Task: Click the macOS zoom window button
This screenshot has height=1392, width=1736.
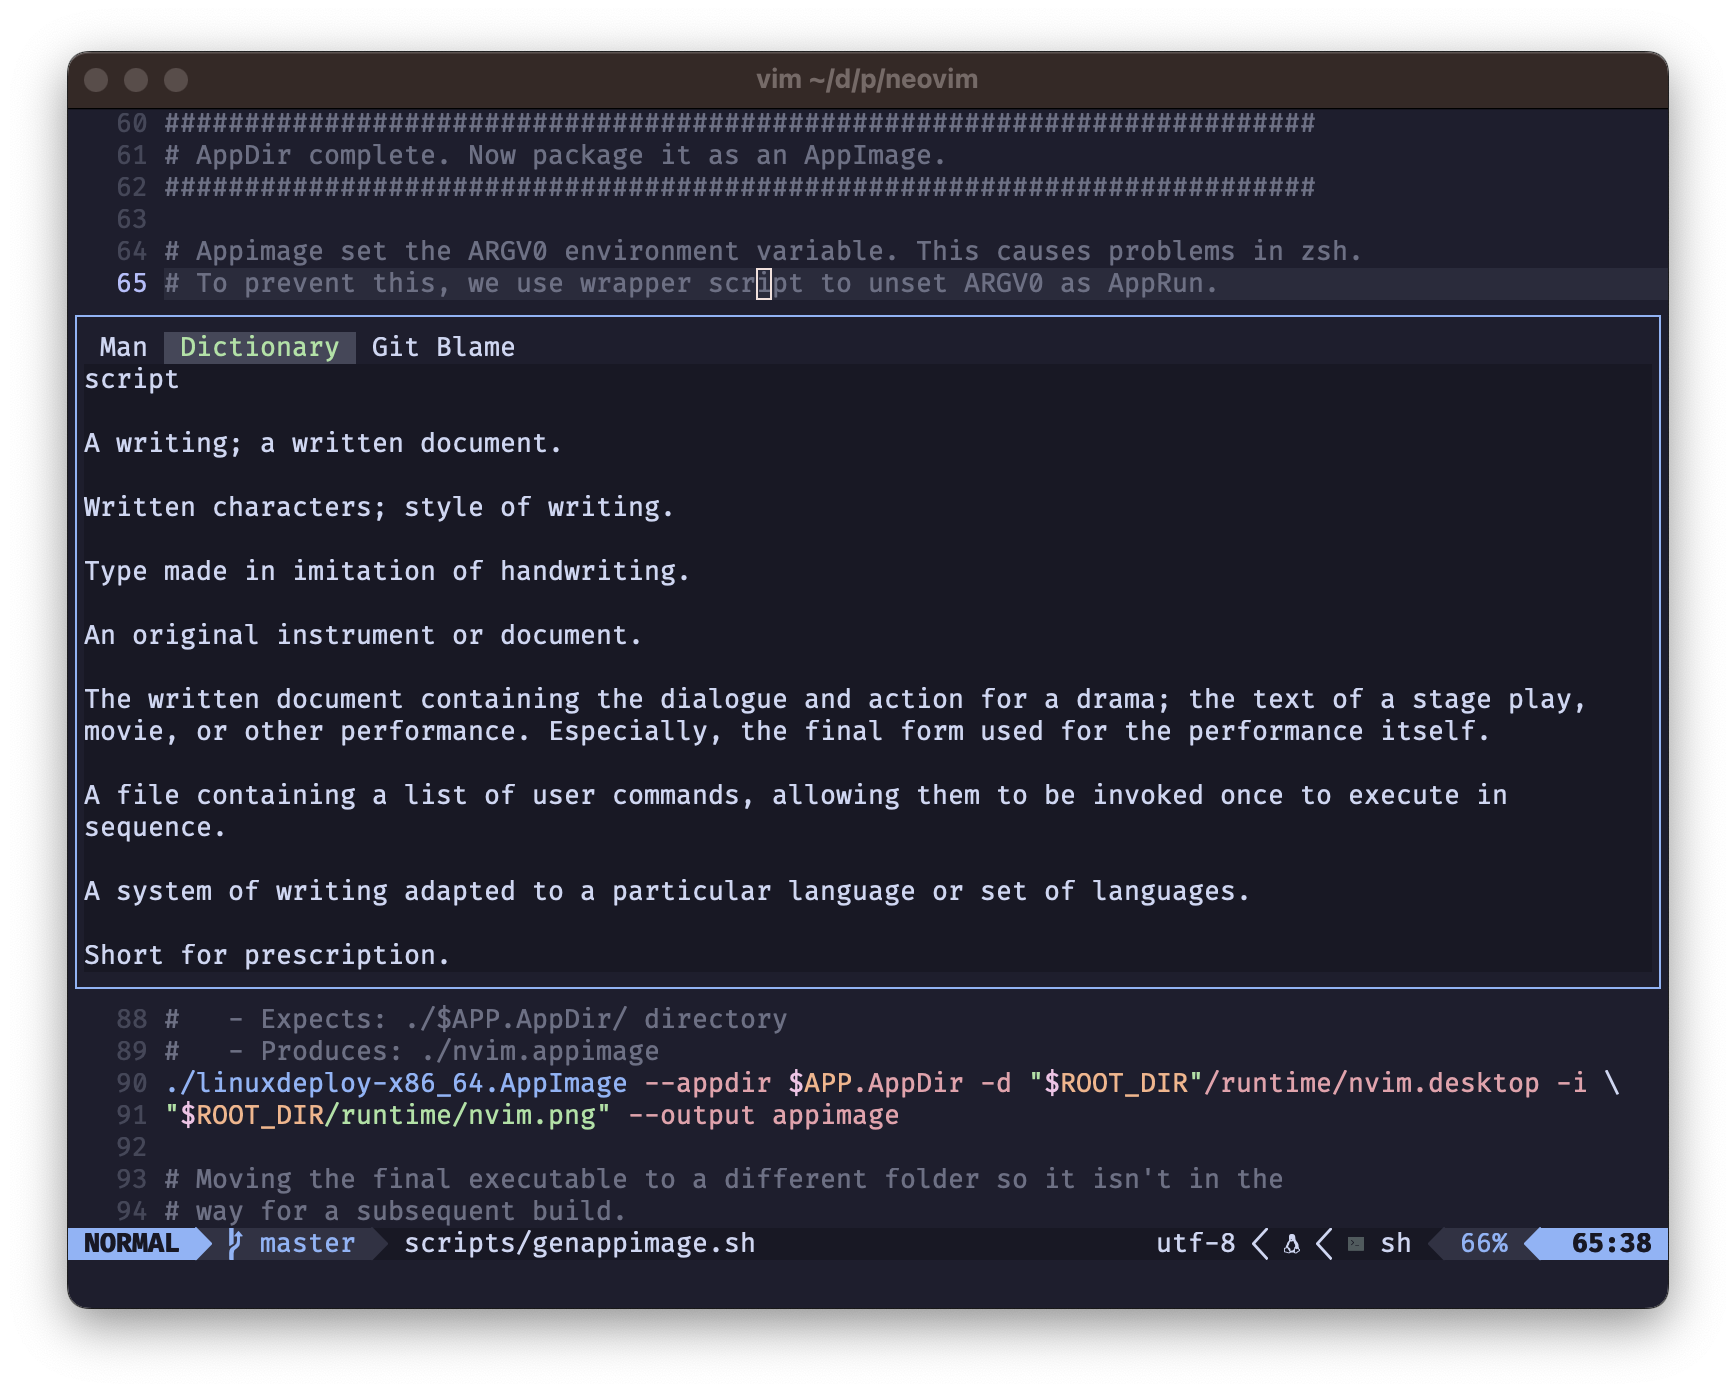Action: point(176,80)
